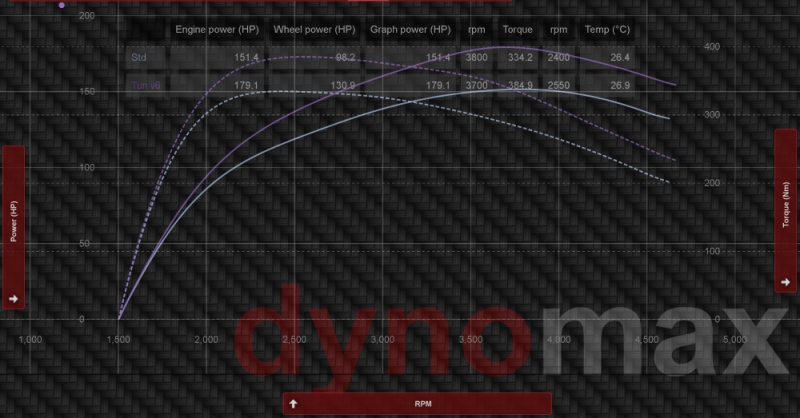Screen dimensions: 800x418
Task: Click the Std torque value 334.2
Action: tap(517, 58)
